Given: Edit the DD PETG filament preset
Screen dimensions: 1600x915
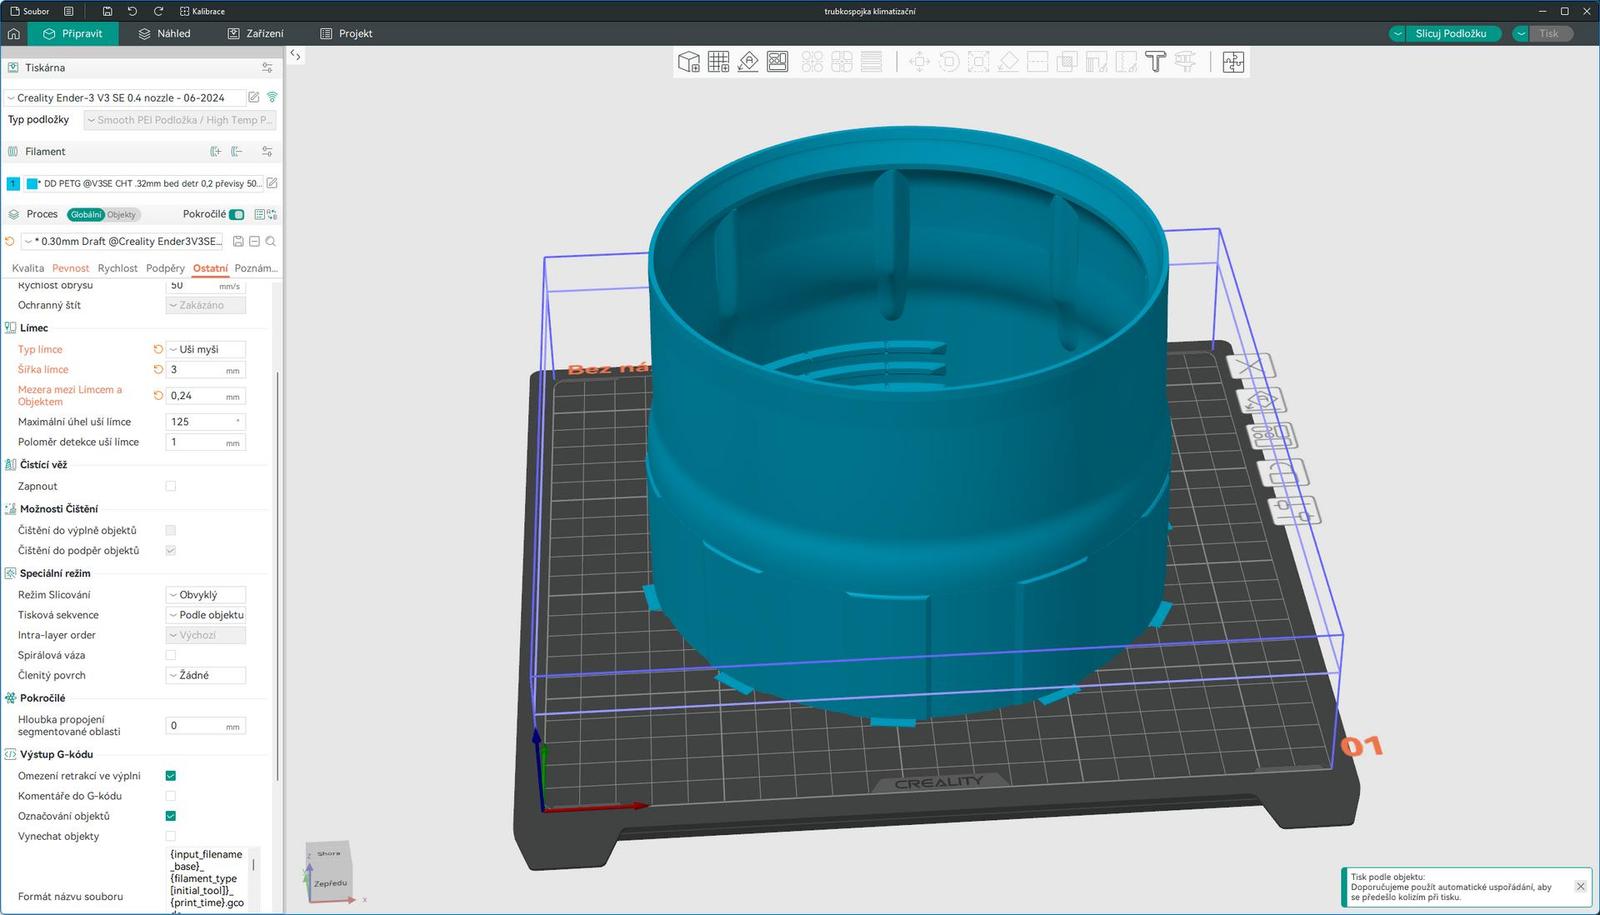Looking at the screenshot, I should click(272, 183).
